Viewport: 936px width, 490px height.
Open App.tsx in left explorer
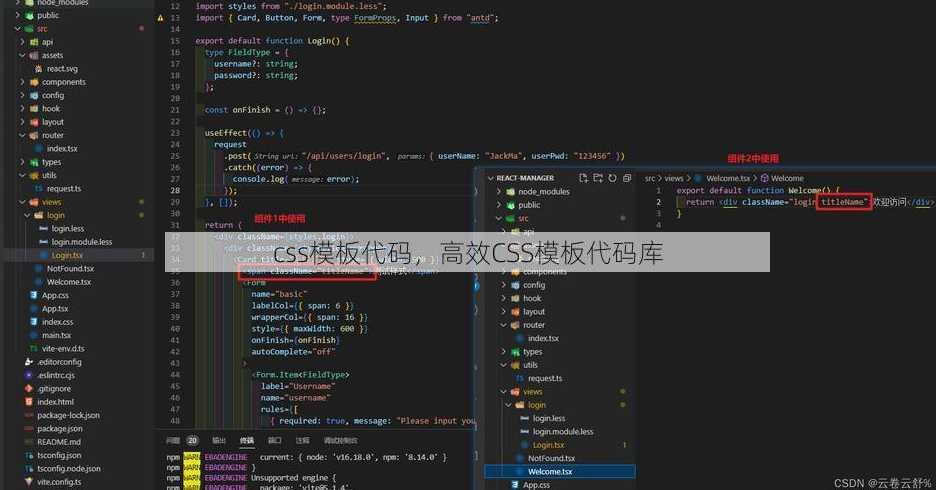click(x=55, y=309)
